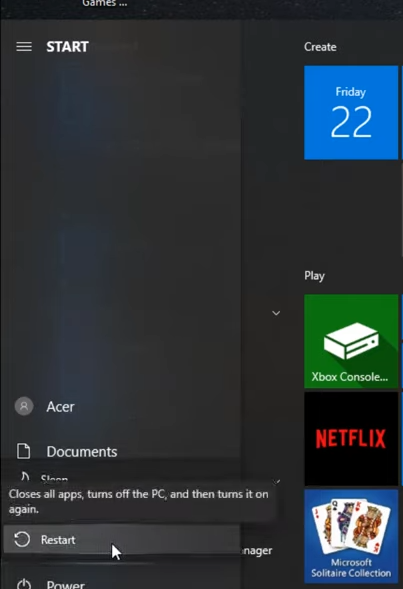This screenshot has width=403, height=589.
Task: Open the Acer account name
Action: (60, 406)
